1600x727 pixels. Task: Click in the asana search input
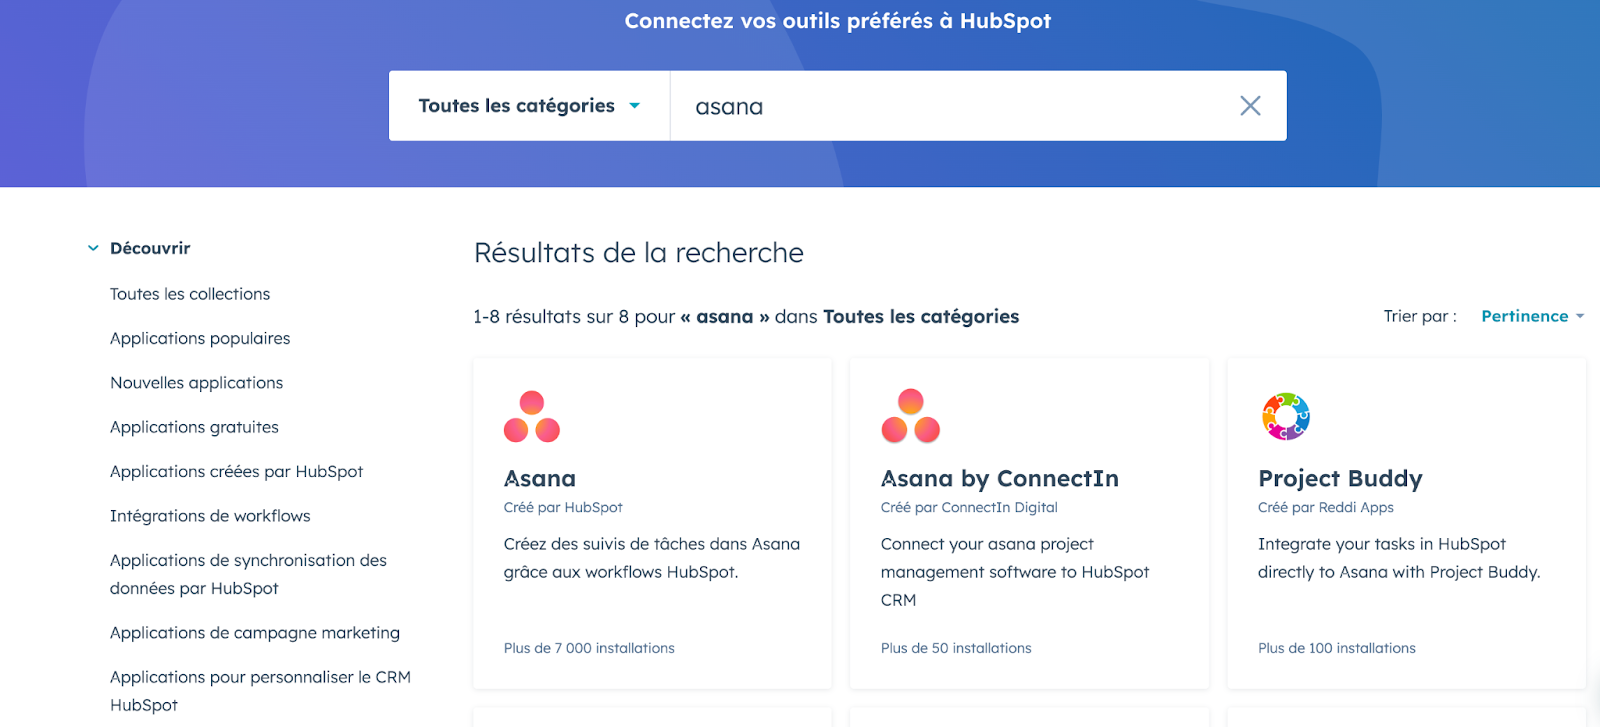point(950,106)
